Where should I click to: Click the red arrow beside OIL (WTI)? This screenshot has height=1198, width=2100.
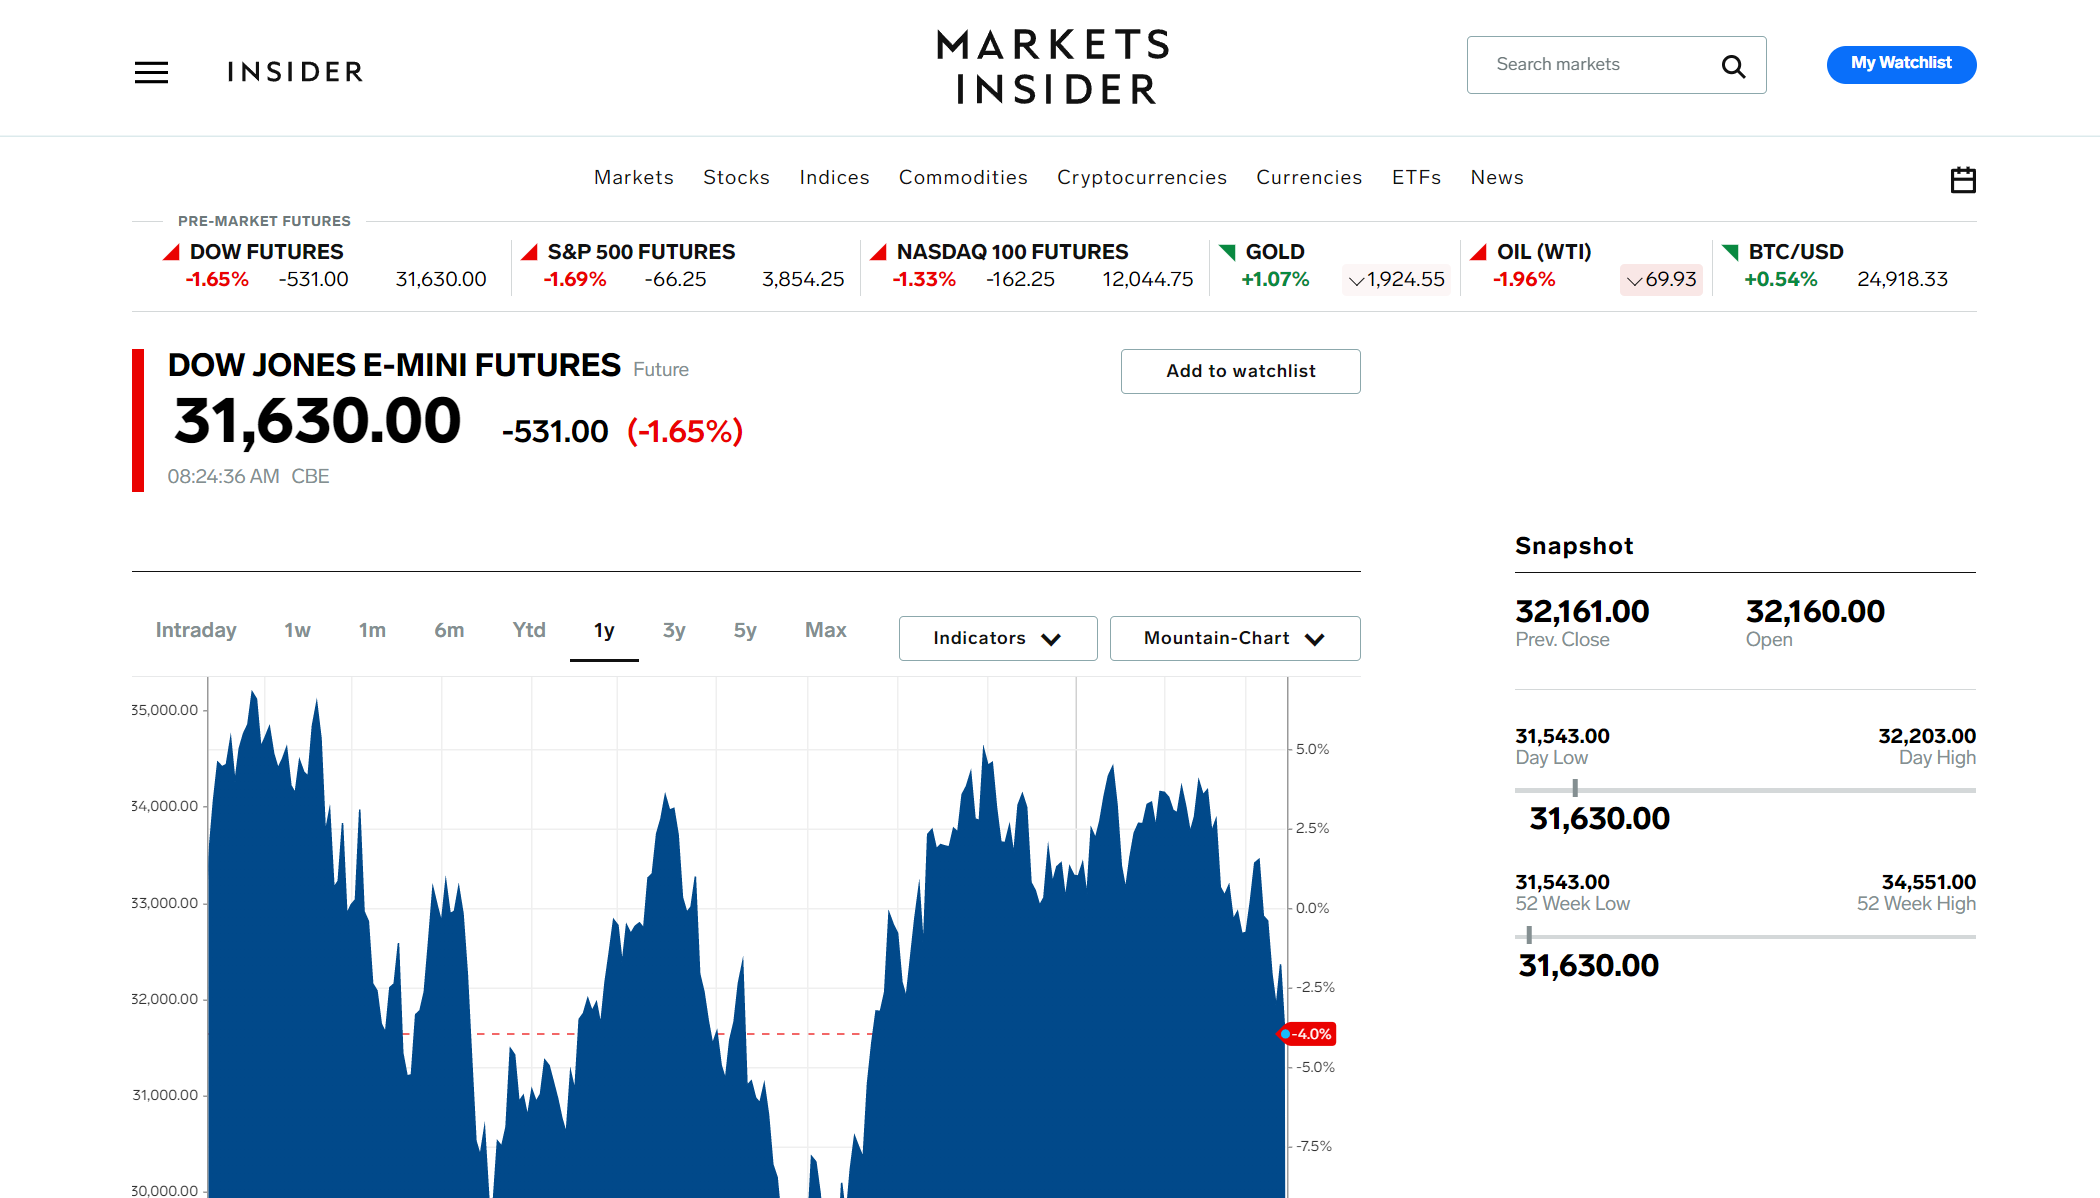[x=1478, y=252]
